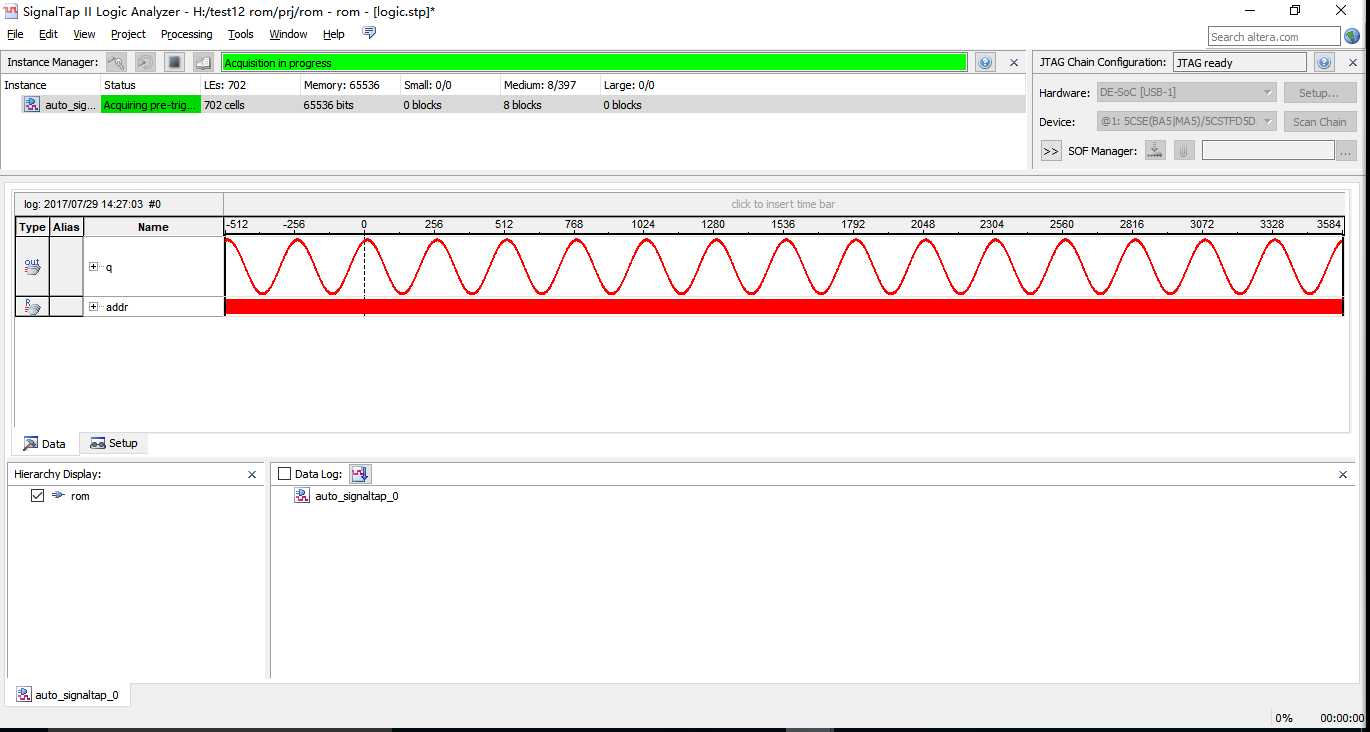Open the View menu
1370x732 pixels.
coord(84,34)
